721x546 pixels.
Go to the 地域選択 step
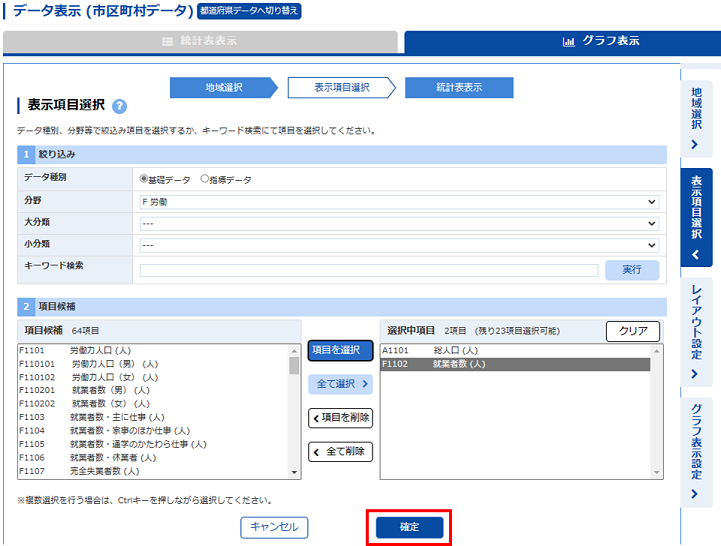coord(223,87)
